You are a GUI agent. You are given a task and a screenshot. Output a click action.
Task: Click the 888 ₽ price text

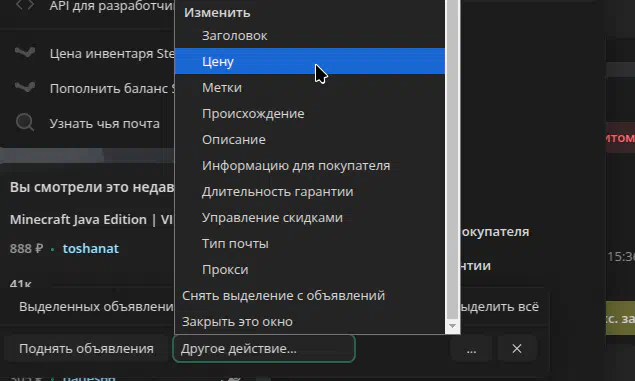[26, 248]
